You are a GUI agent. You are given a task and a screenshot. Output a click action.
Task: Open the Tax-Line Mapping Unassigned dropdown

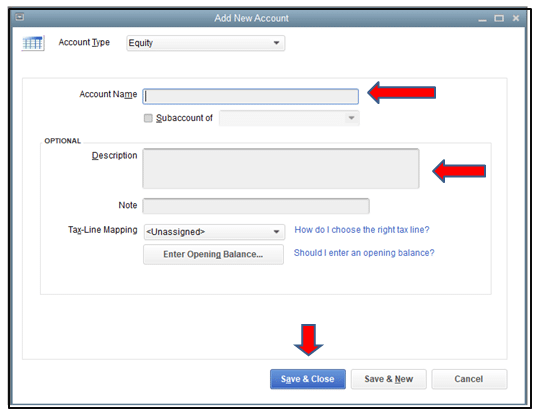[214, 232]
